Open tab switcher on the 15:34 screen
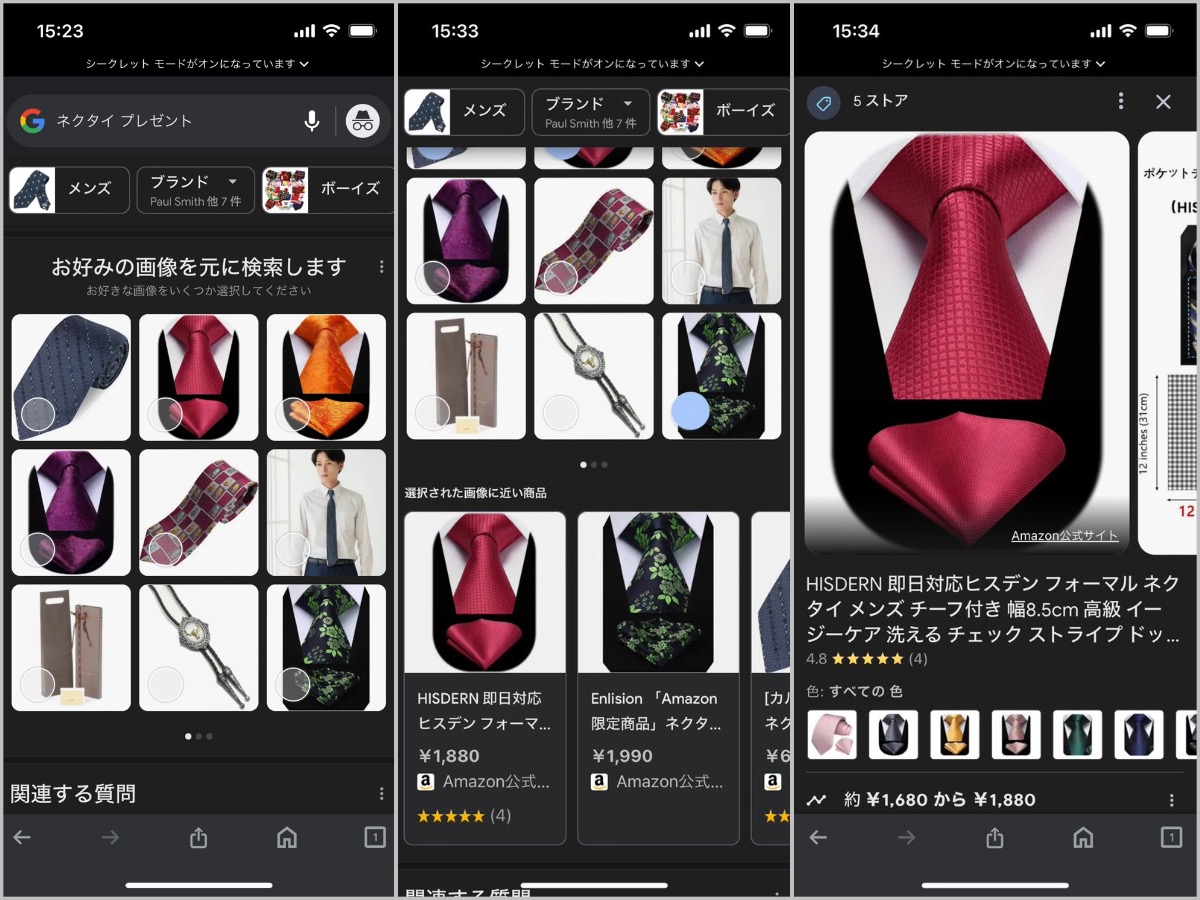Viewport: 1200px width, 900px height. pos(1170,838)
